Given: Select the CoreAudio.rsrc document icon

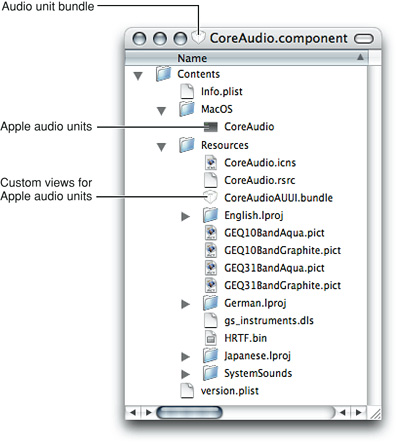Looking at the screenshot, I should coord(211,180).
